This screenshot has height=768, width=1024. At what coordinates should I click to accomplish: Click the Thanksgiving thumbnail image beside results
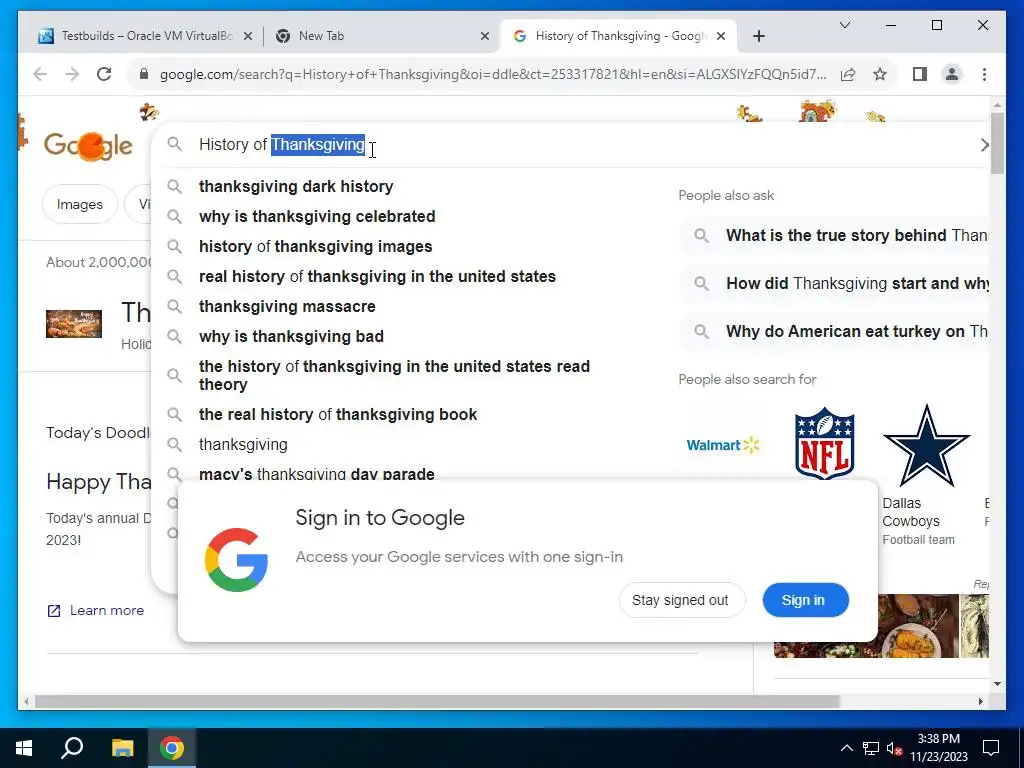pyautogui.click(x=74, y=324)
